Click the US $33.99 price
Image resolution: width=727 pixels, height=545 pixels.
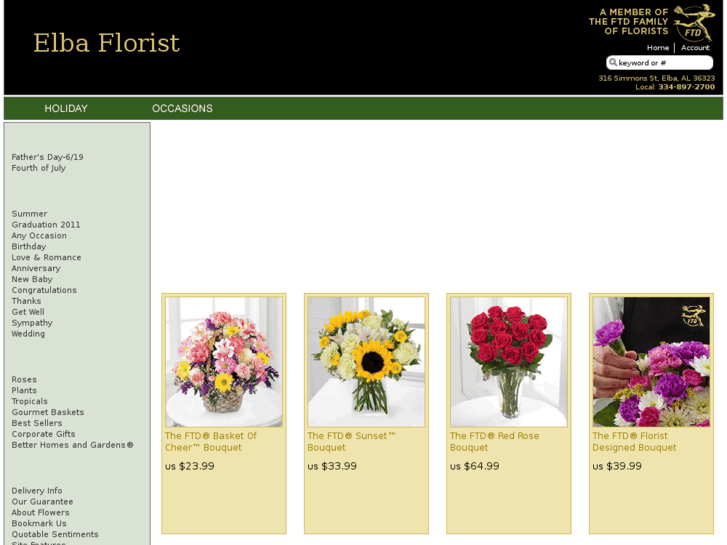coord(332,466)
